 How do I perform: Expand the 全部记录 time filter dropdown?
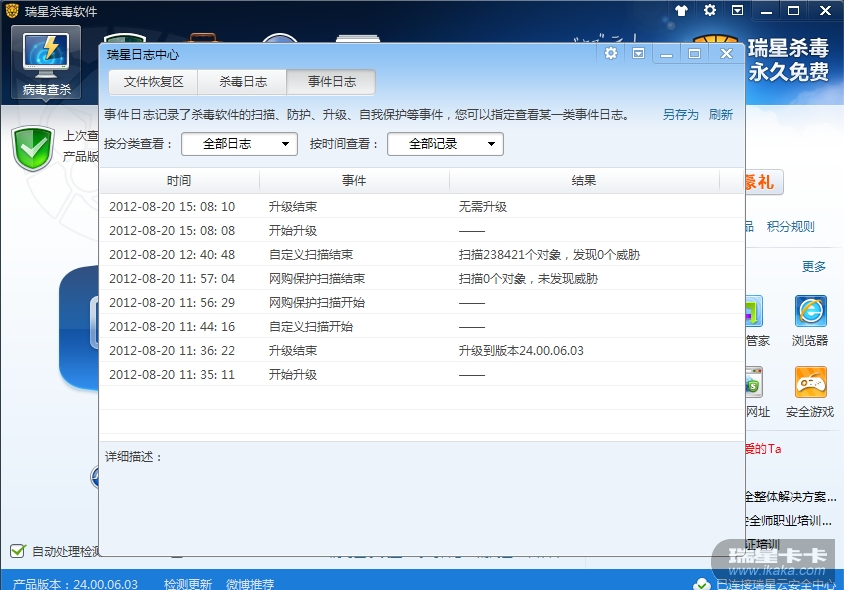(445, 144)
